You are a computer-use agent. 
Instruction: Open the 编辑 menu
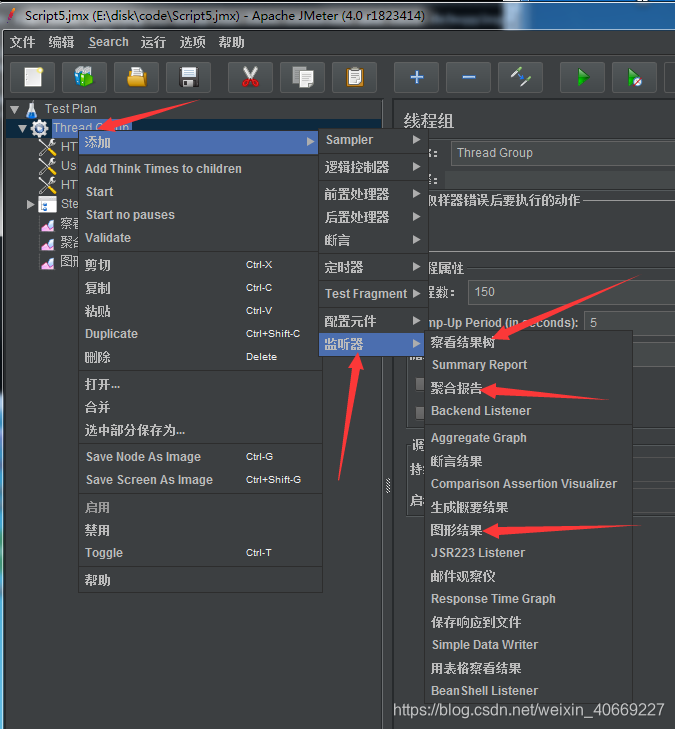click(61, 42)
